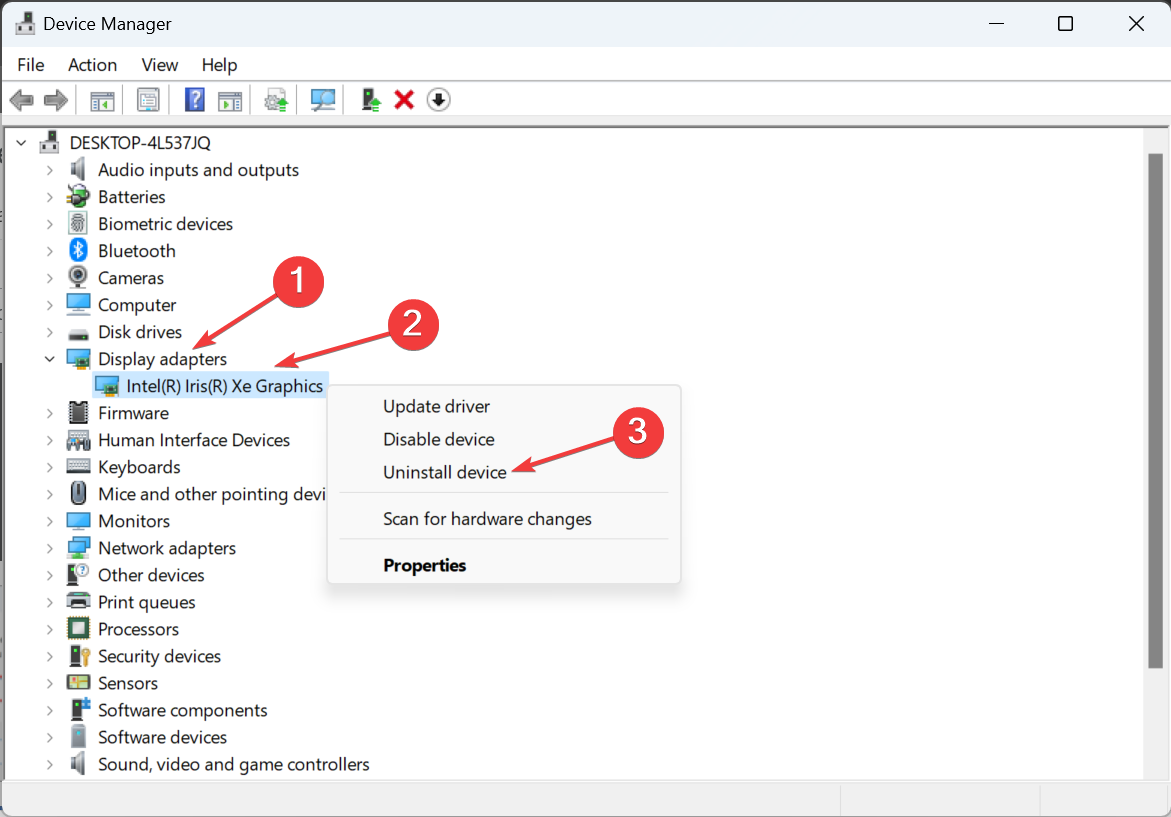Click the Audio inputs and outputs speaker icon

coord(78,170)
